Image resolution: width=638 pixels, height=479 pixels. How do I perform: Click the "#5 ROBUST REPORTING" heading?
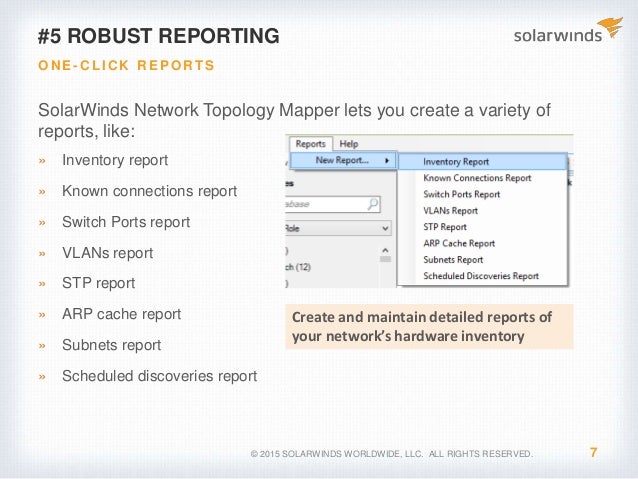point(159,36)
